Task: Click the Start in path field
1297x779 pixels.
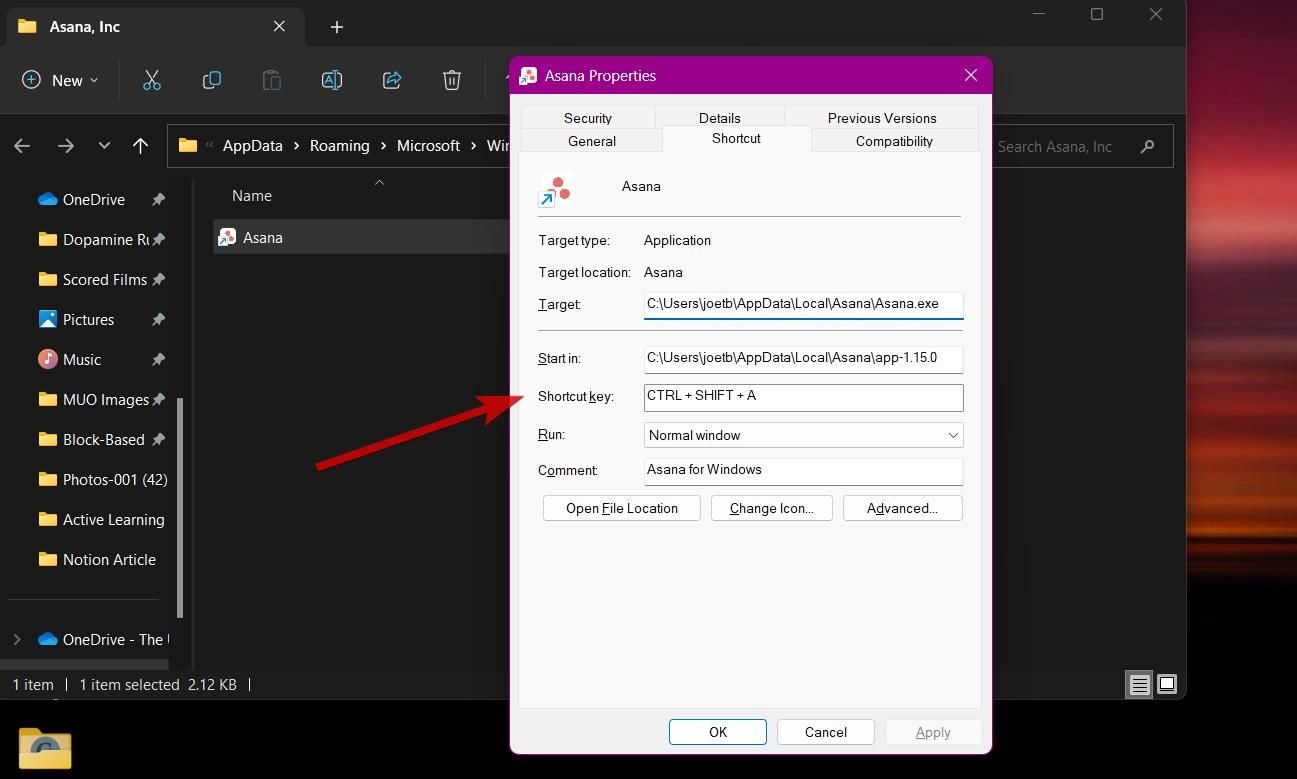Action: (804, 358)
